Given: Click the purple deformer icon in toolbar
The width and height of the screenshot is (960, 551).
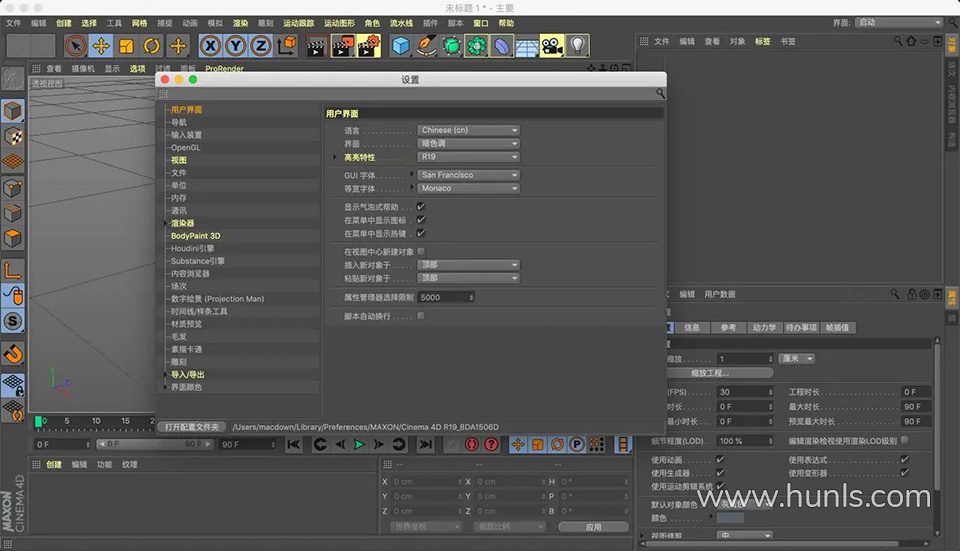Looking at the screenshot, I should 501,46.
